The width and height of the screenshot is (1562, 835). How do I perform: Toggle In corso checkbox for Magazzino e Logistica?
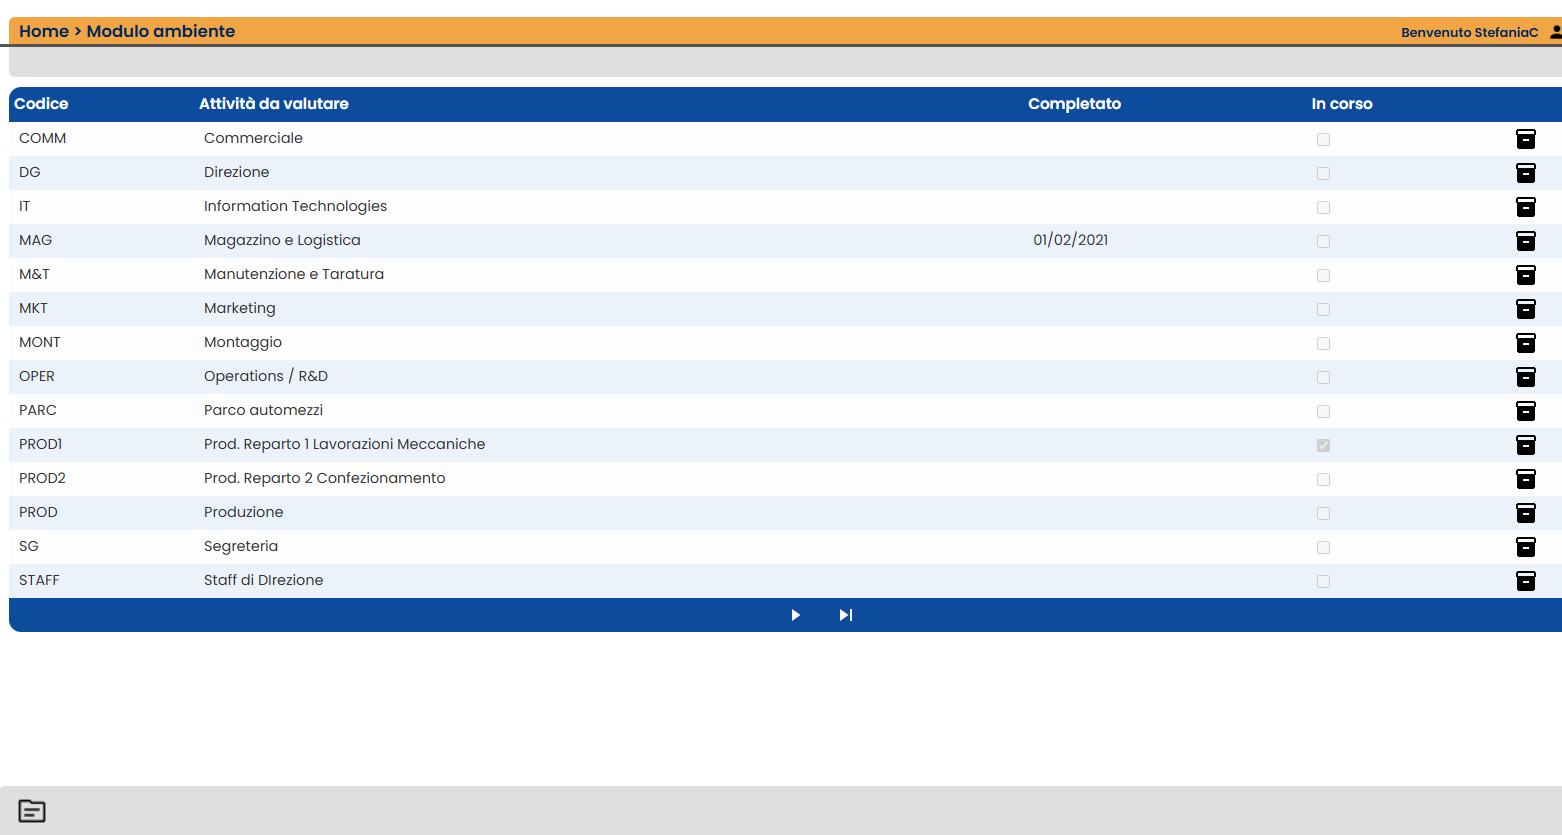pos(1323,241)
